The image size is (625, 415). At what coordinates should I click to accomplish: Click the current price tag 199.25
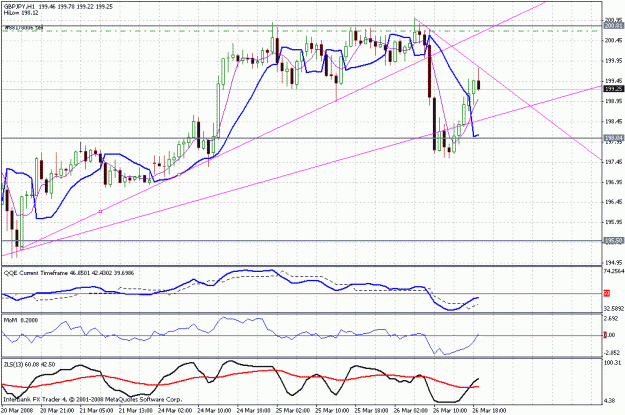[x=614, y=89]
